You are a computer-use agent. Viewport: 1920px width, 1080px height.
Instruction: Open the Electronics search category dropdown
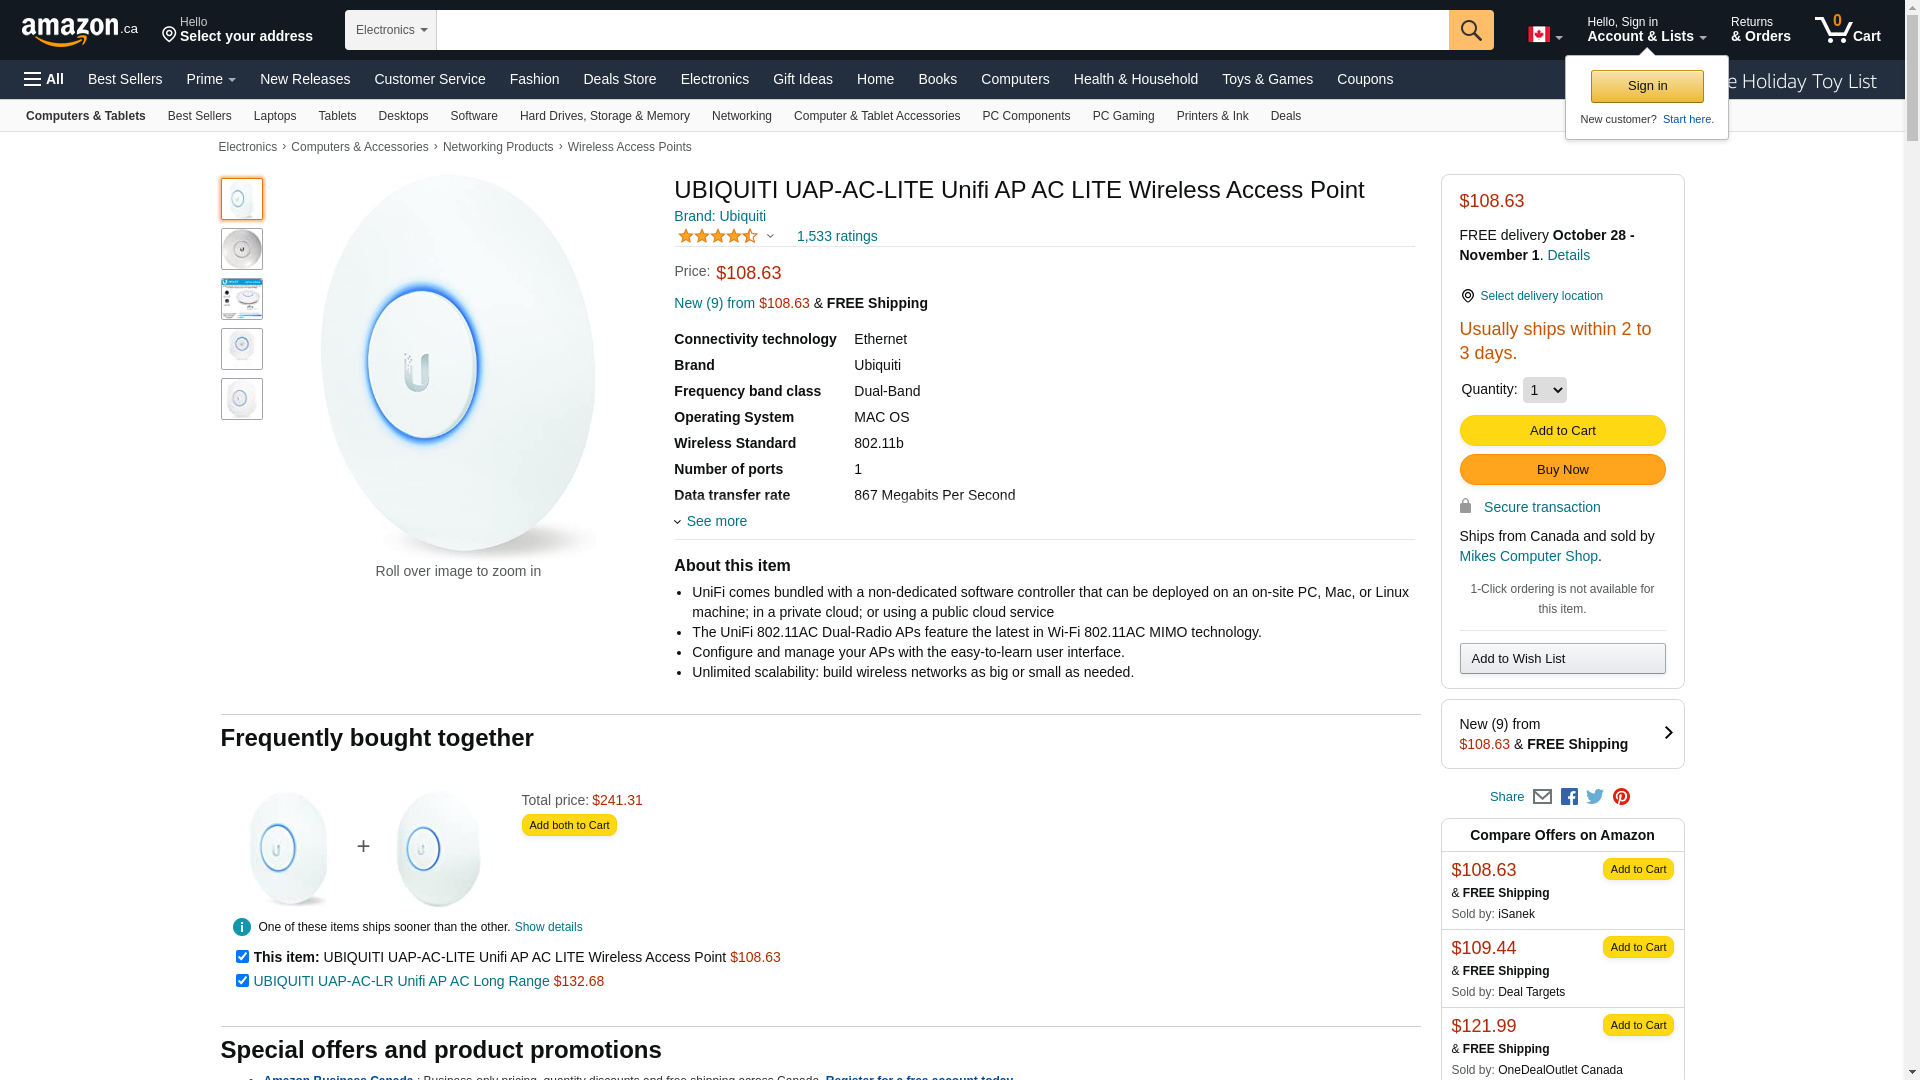[391, 30]
